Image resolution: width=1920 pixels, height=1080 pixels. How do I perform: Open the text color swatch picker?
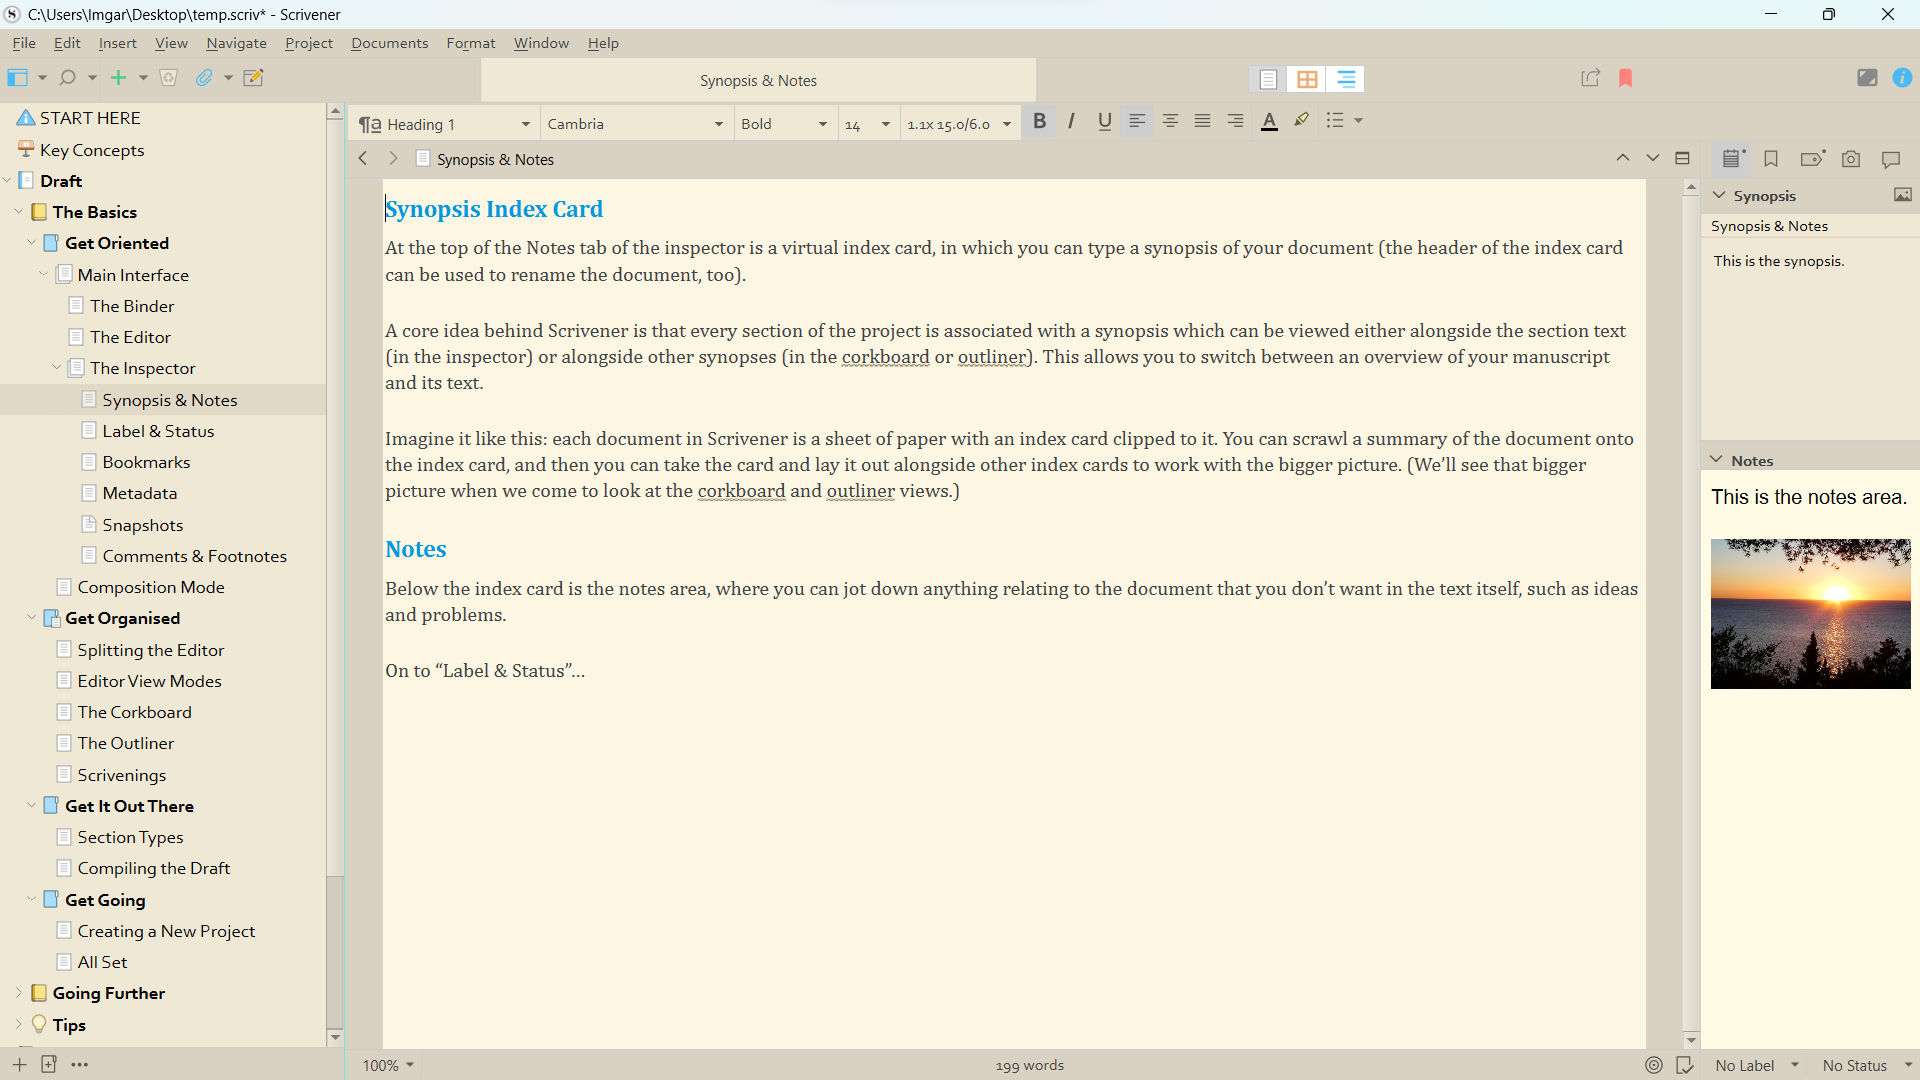[x=1268, y=121]
